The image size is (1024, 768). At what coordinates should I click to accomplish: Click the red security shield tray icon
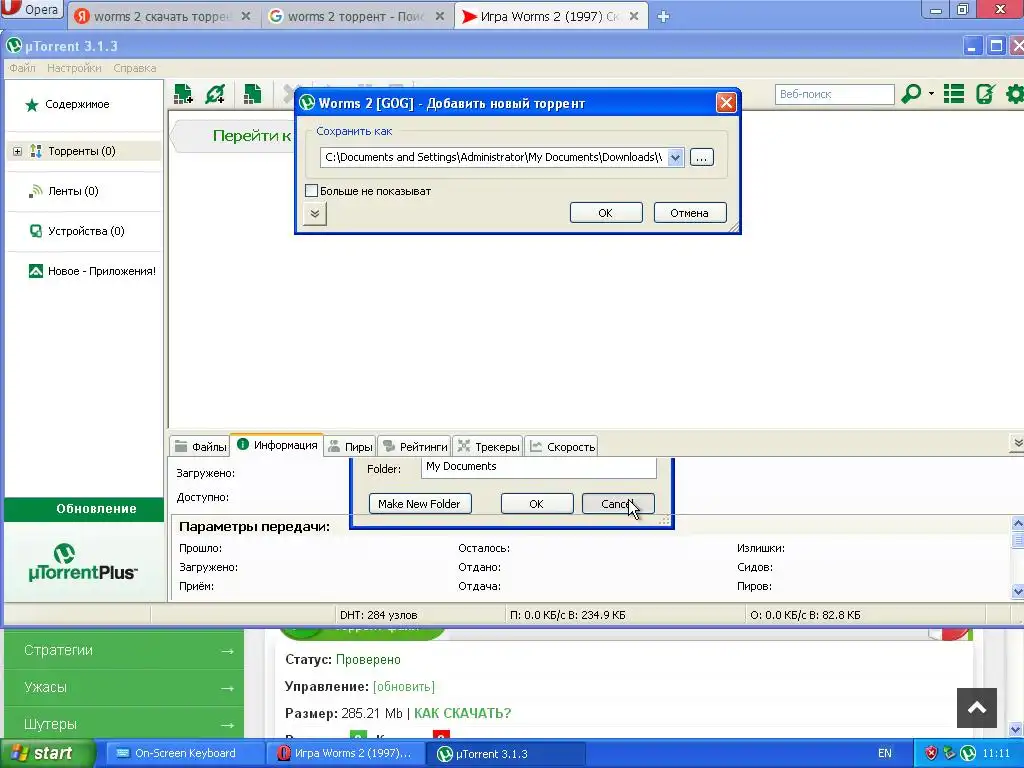(x=931, y=754)
